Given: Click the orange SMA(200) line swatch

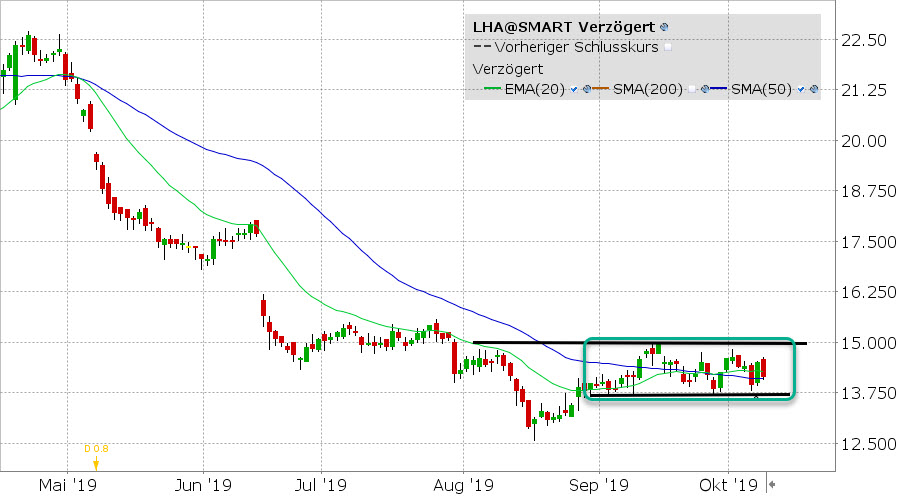Looking at the screenshot, I should click(600, 88).
